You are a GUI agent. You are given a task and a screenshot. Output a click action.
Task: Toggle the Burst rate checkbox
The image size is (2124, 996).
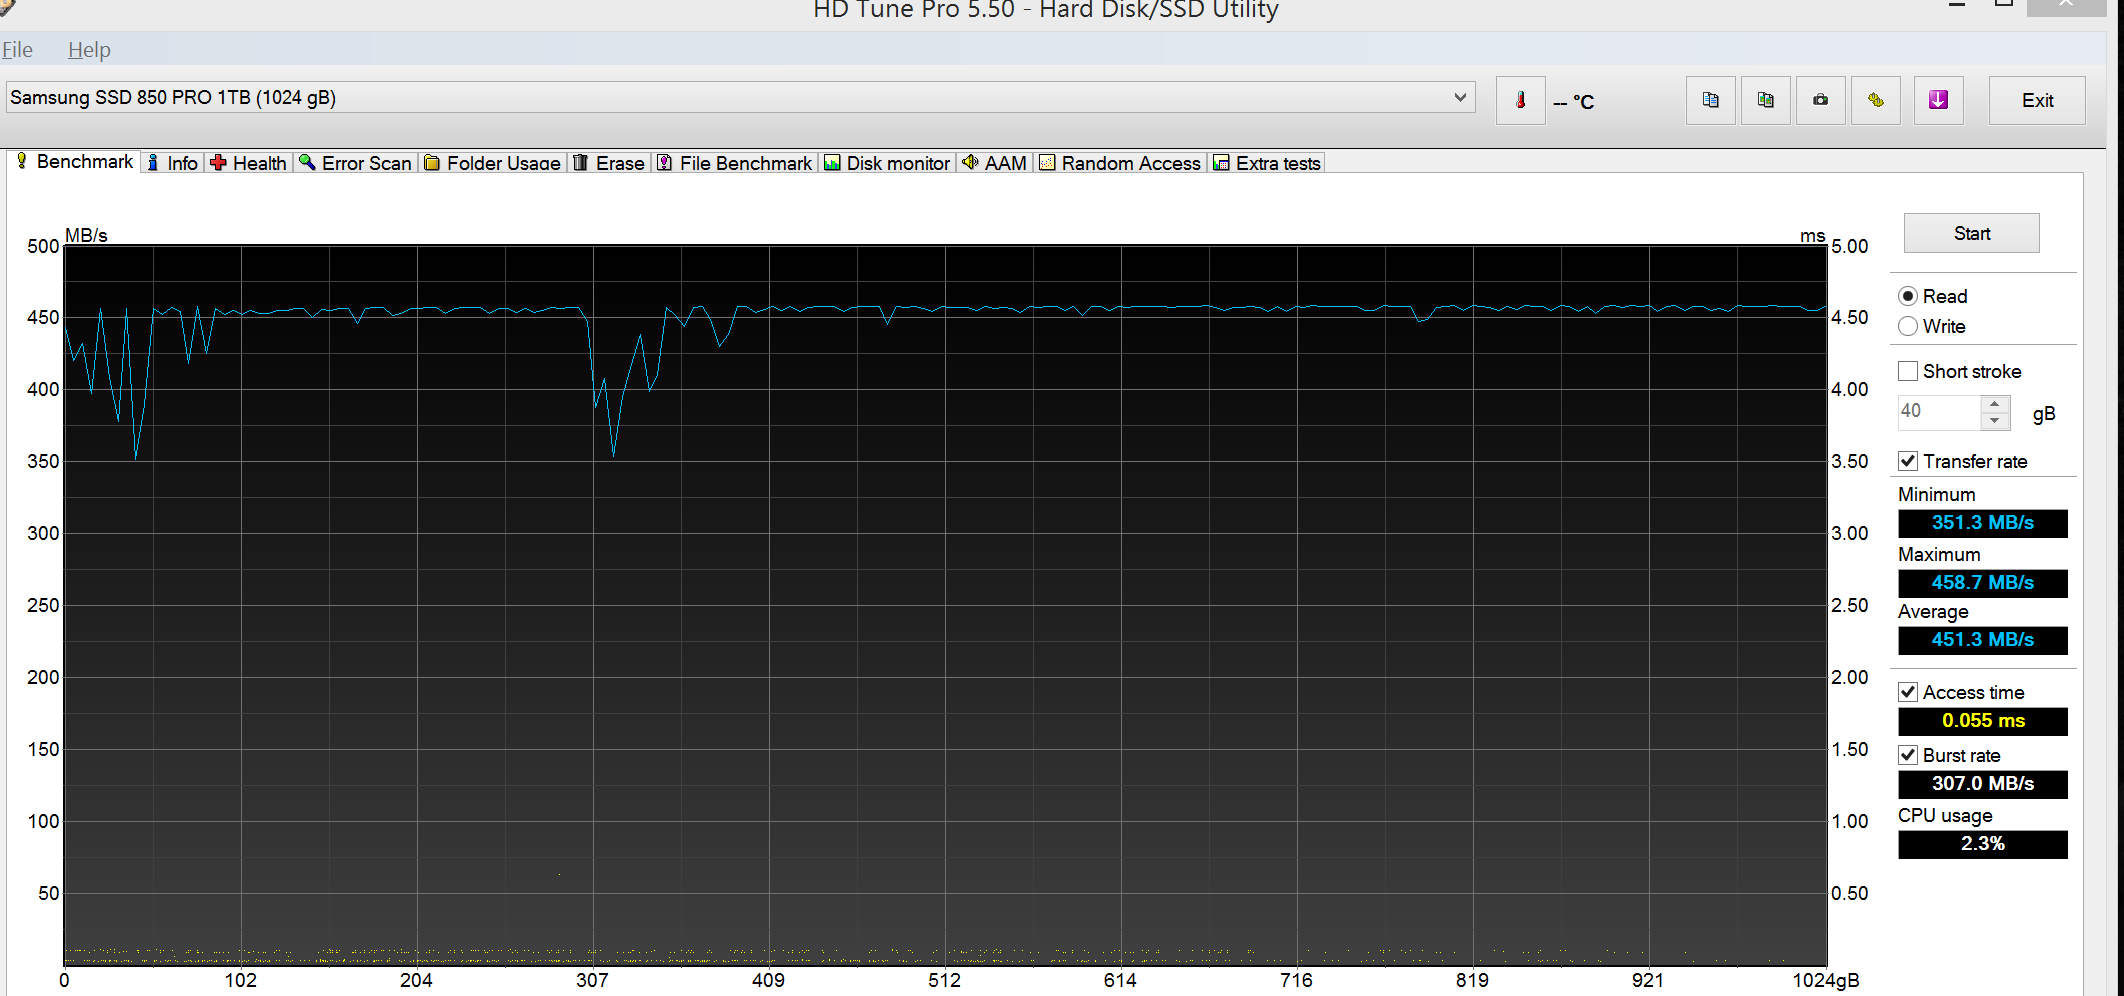click(x=1908, y=755)
